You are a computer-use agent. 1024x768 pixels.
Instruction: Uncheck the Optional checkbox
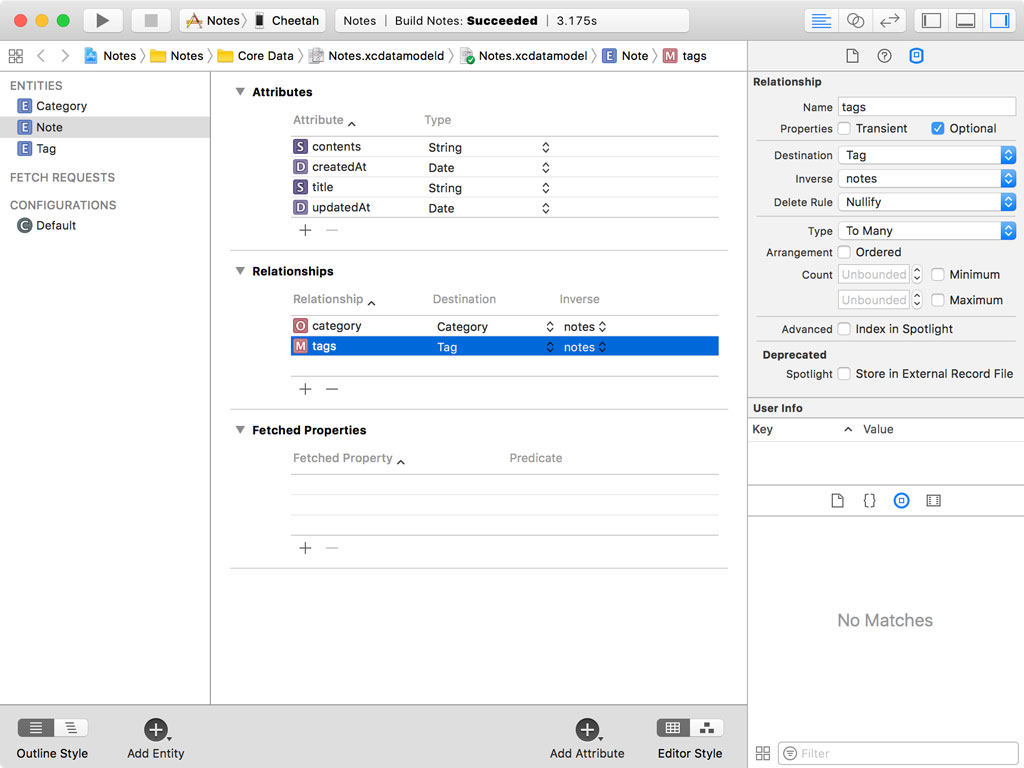point(938,128)
